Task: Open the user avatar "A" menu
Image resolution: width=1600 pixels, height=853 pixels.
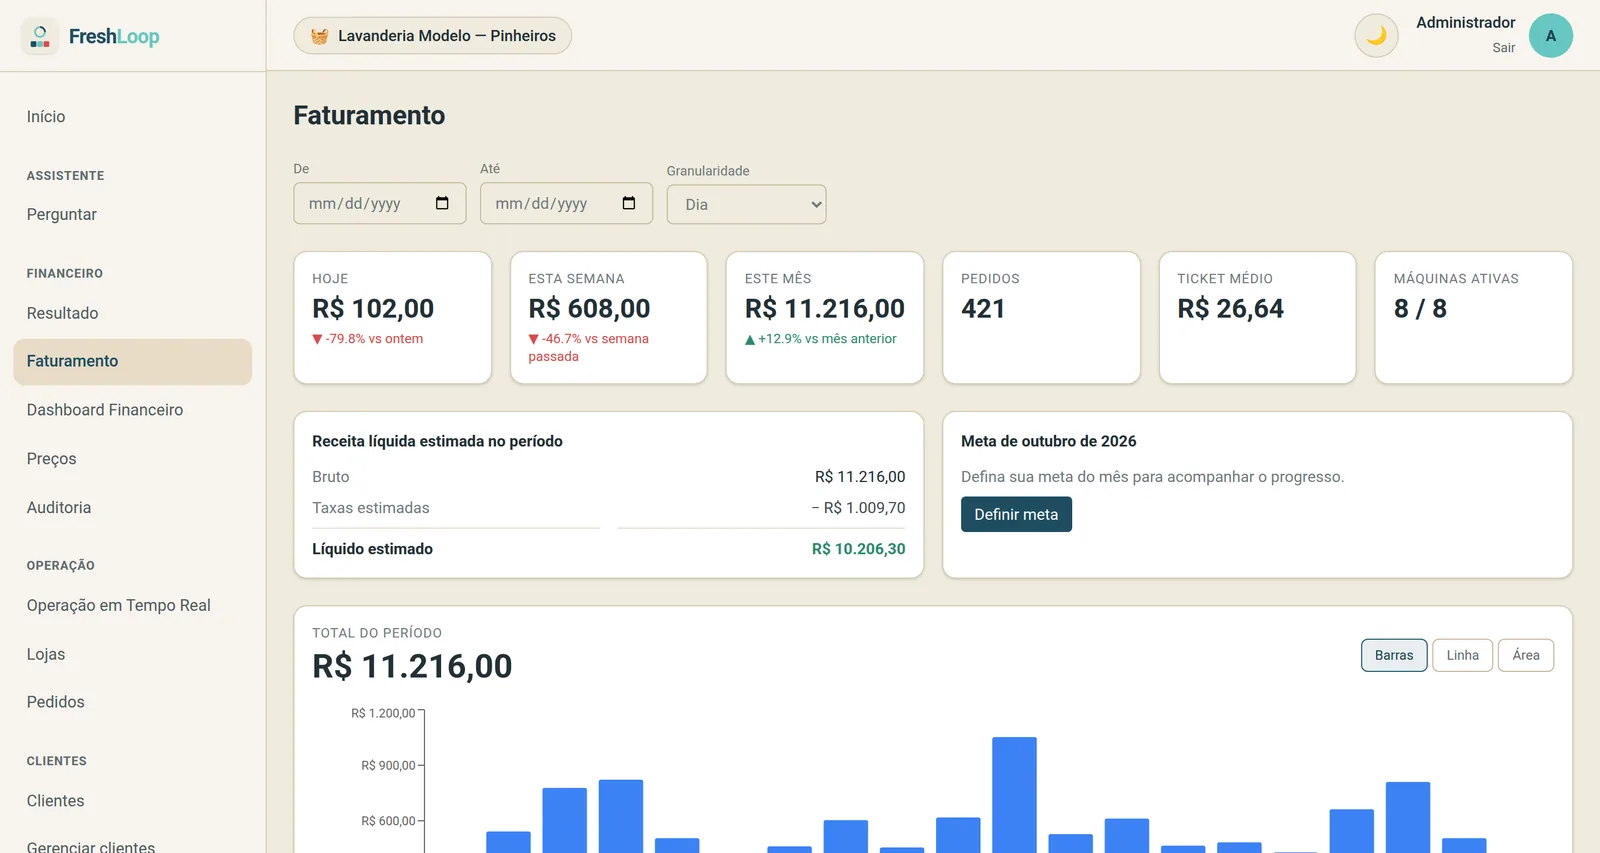Action: click(x=1551, y=36)
